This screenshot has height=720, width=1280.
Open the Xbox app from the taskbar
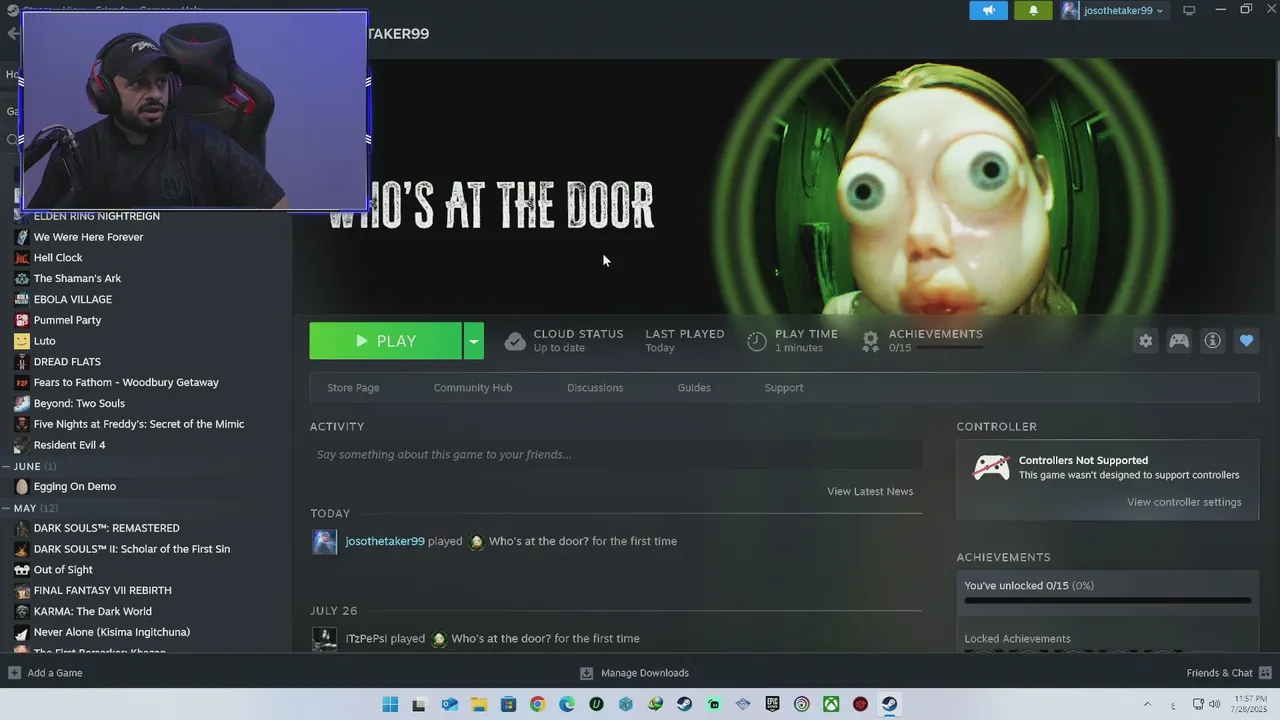pos(831,704)
